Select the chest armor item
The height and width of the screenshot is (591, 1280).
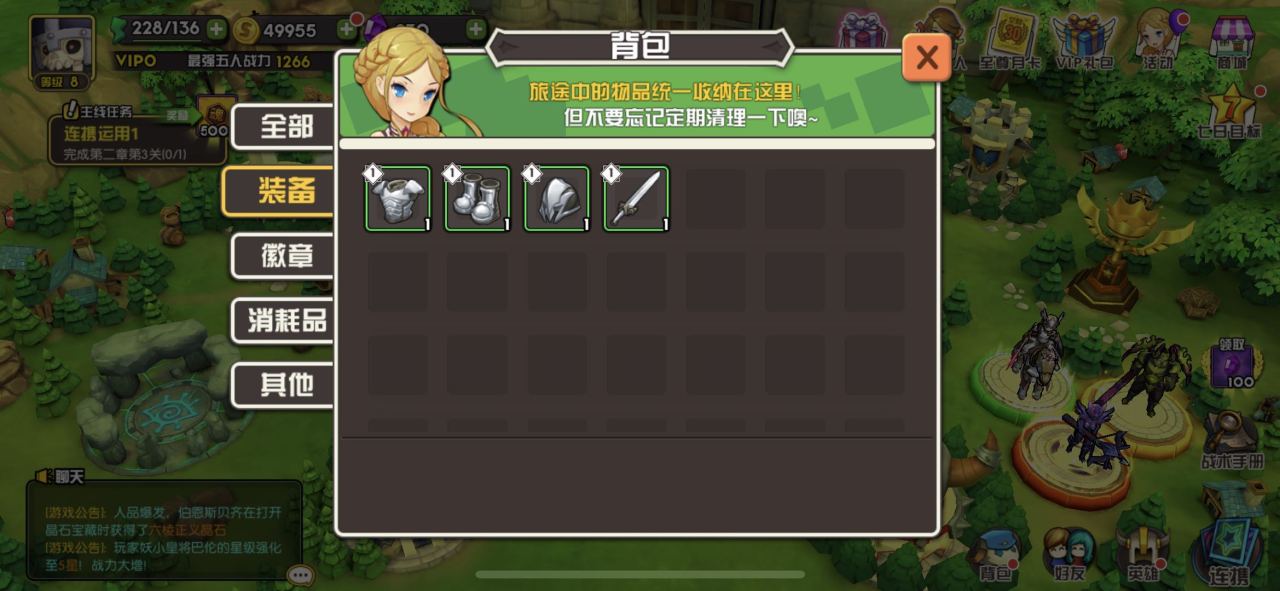[398, 198]
